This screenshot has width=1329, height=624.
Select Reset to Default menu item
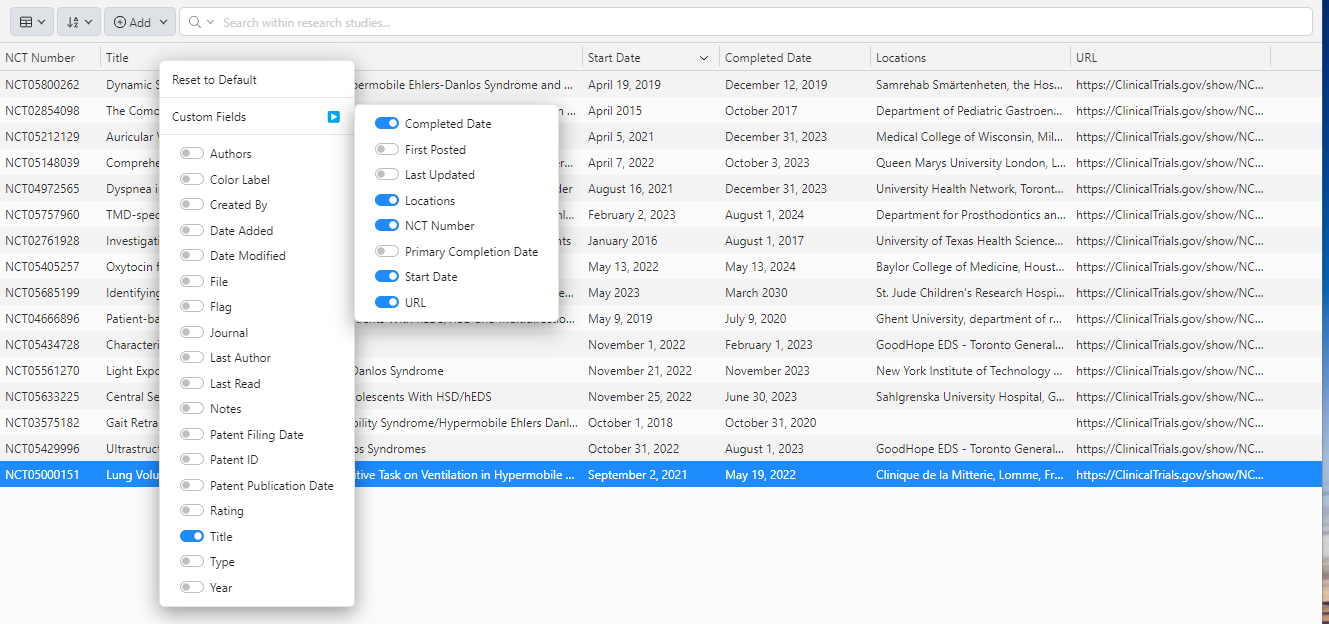(215, 79)
